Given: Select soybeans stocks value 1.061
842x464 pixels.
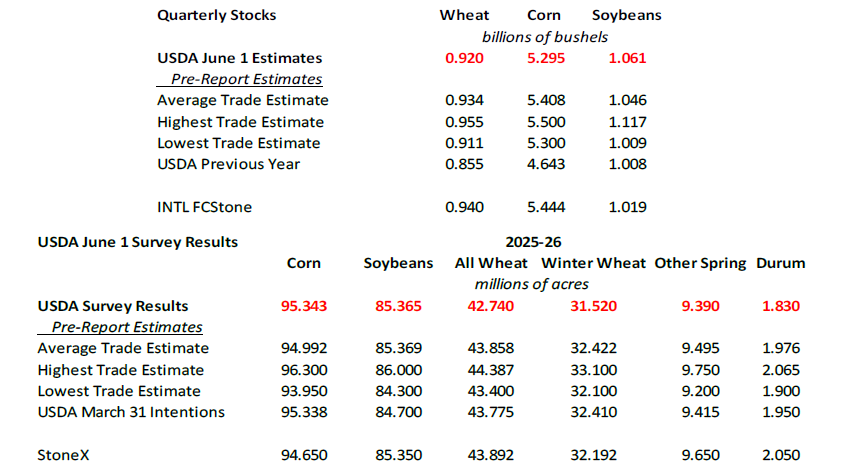Looking at the screenshot, I should coord(627,58).
